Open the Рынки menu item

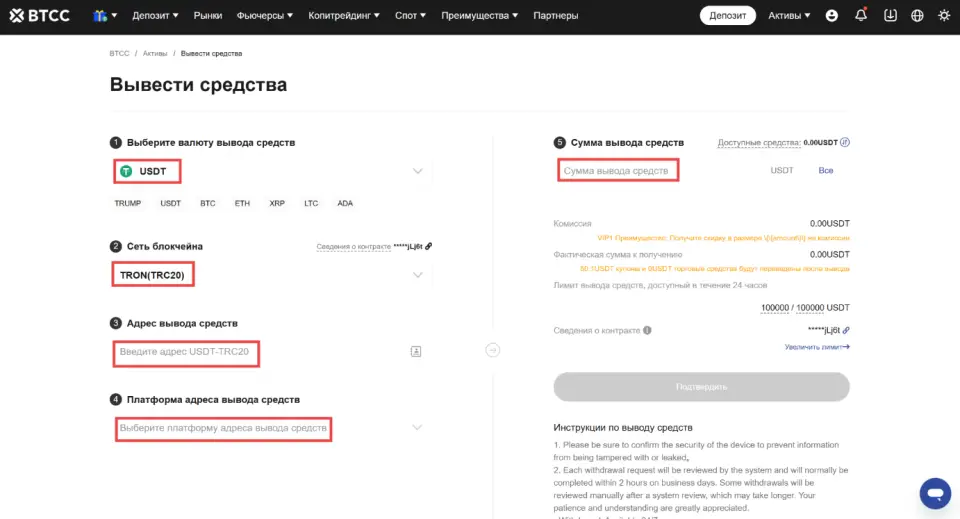[208, 15]
